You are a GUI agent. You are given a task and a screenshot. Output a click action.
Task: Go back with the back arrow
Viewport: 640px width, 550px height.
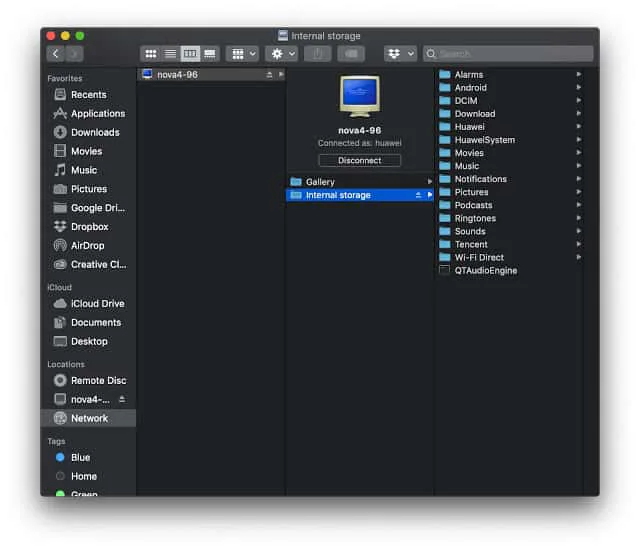56,54
